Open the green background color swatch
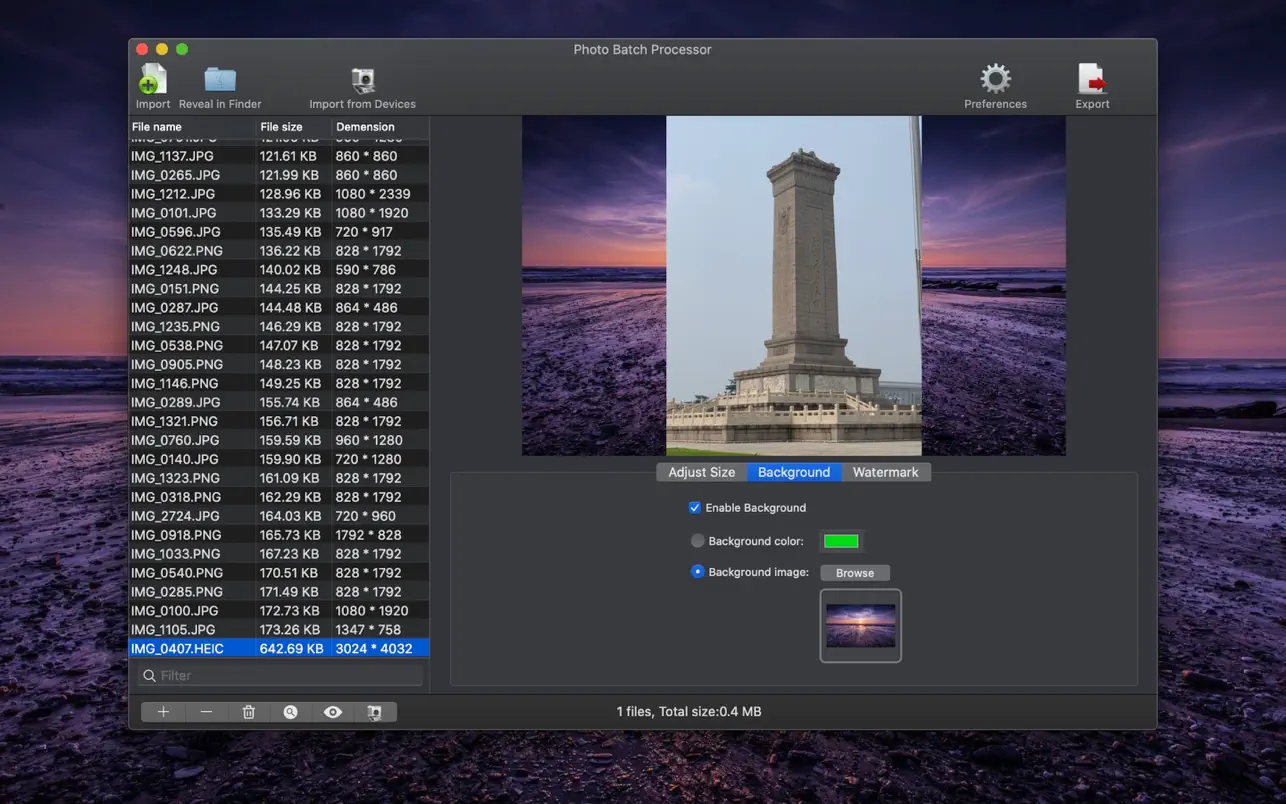This screenshot has width=1286, height=804. 841,541
